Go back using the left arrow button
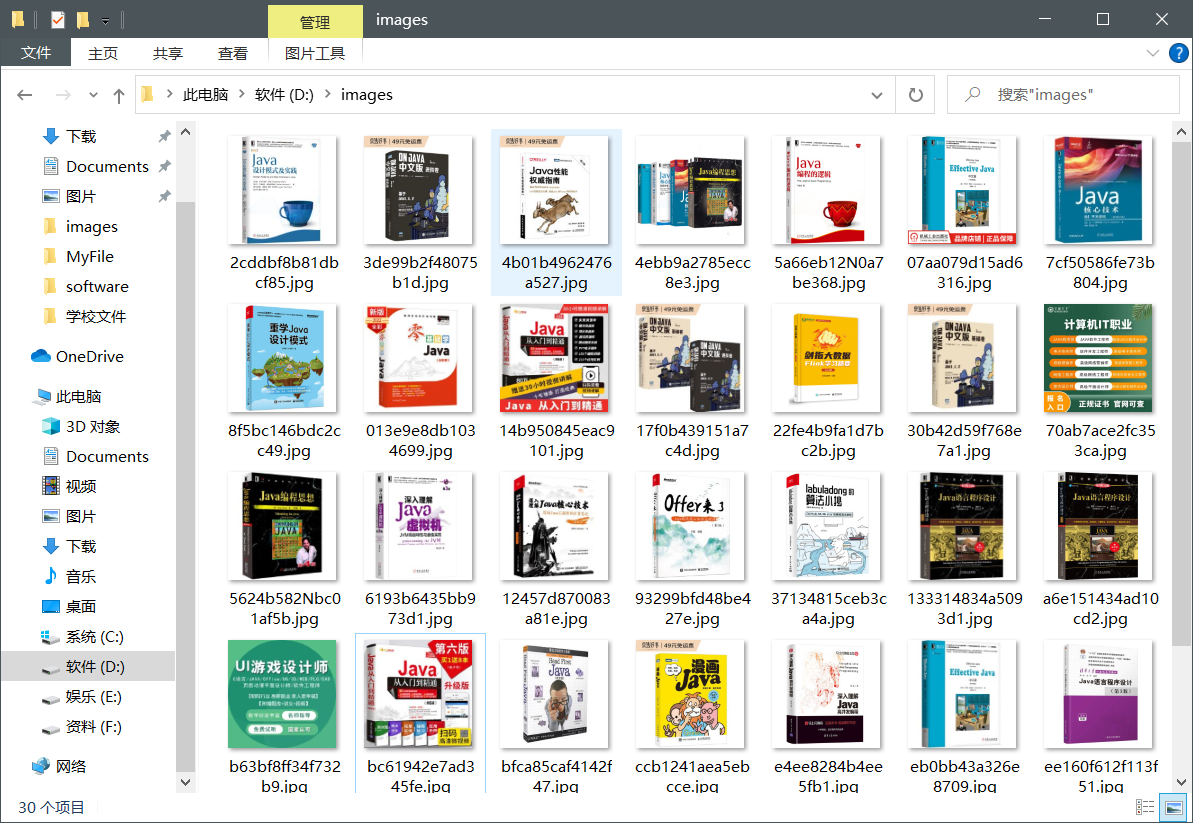Viewport: 1193px width, 823px height. pos(24,95)
